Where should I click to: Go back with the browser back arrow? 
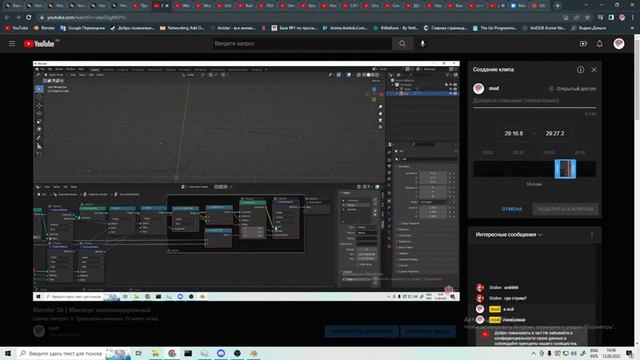click(x=7, y=18)
